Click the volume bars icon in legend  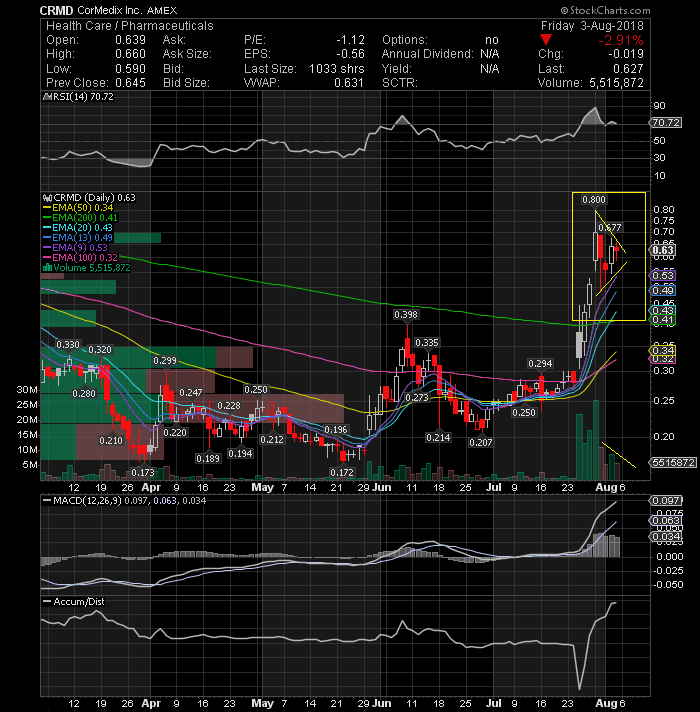tap(47, 268)
